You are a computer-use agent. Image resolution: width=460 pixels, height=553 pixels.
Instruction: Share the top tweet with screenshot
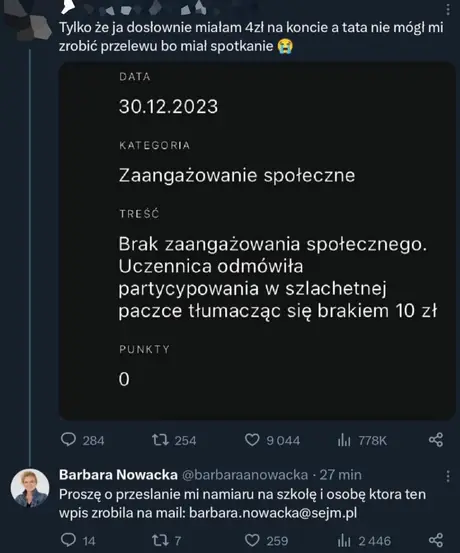point(436,440)
